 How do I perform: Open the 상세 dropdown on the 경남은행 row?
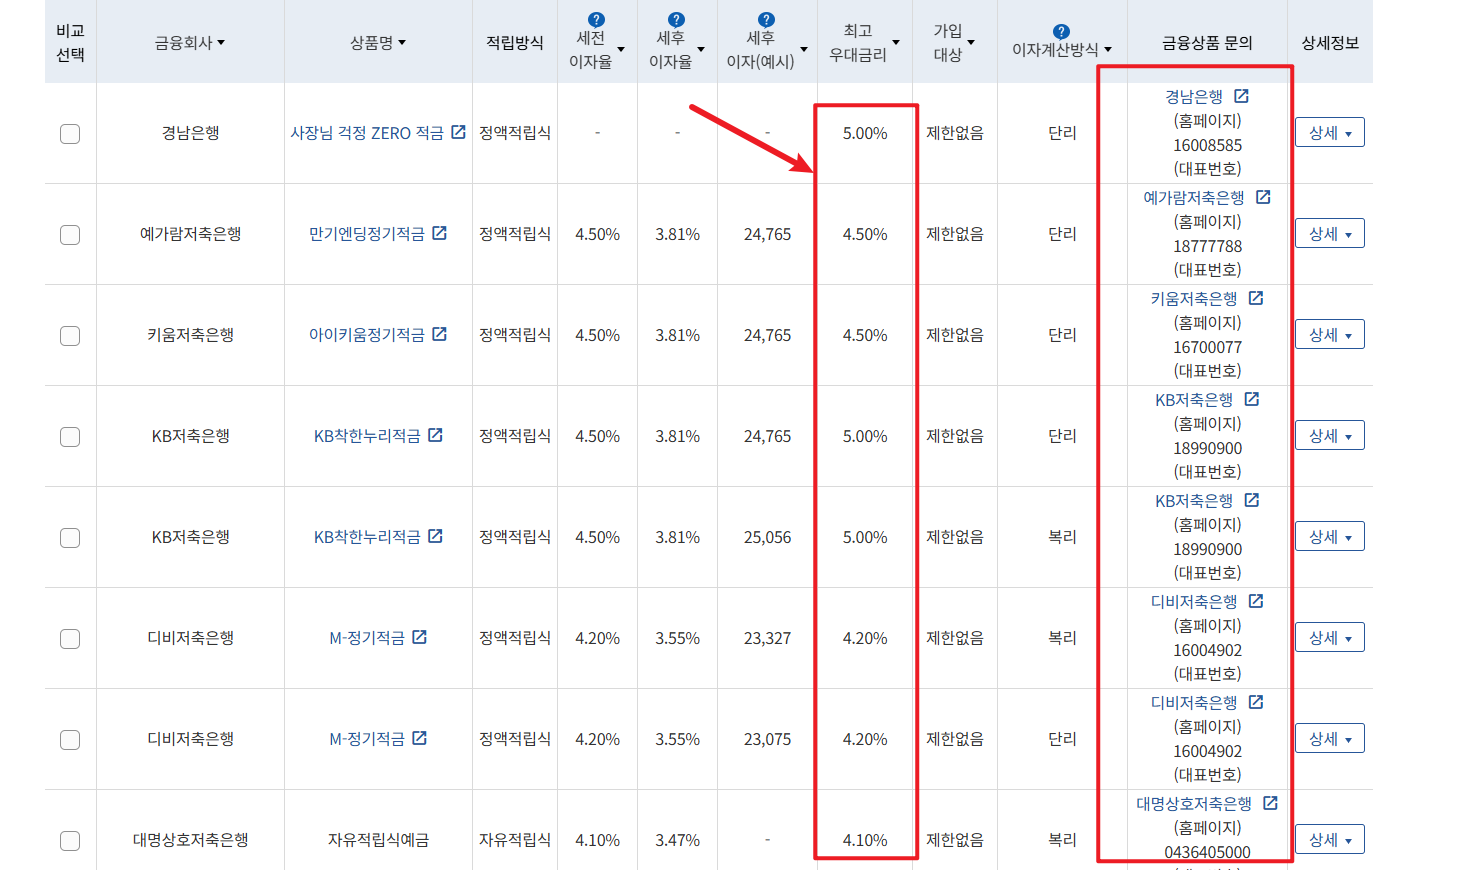point(1329,131)
